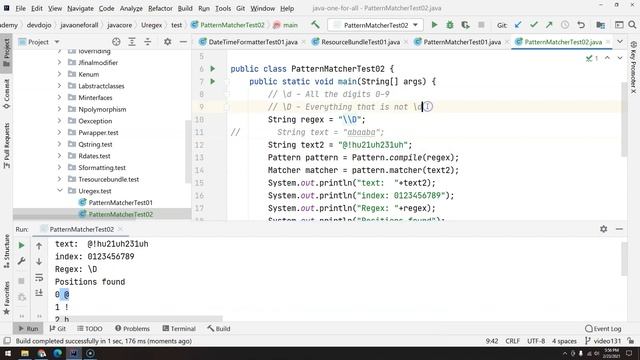Open the File menu
640x360 pixels.
[x=20, y=8]
